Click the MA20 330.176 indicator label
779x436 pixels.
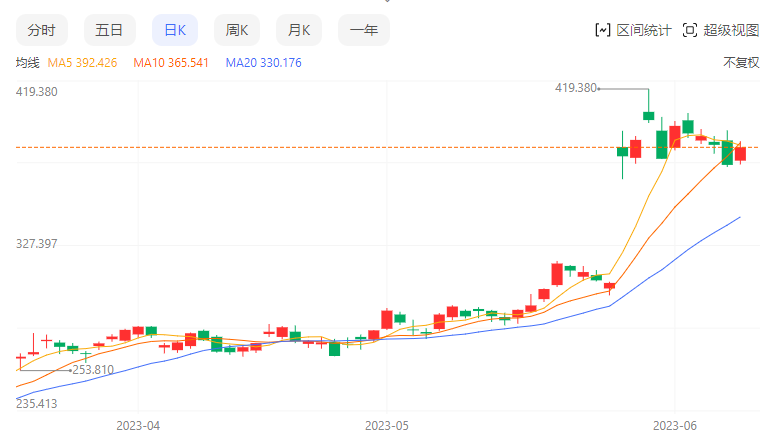[263, 63]
